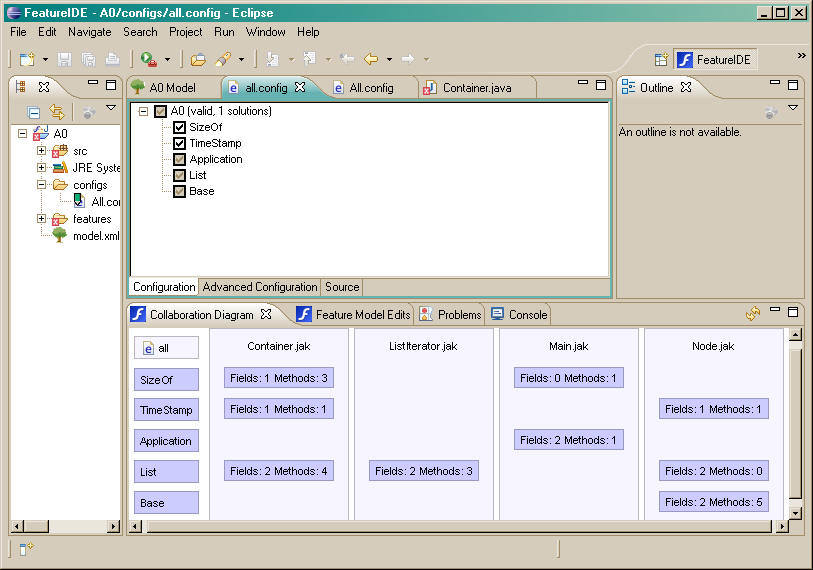Toggle the Application feature checkbox
This screenshot has width=813, height=570.
(179, 159)
